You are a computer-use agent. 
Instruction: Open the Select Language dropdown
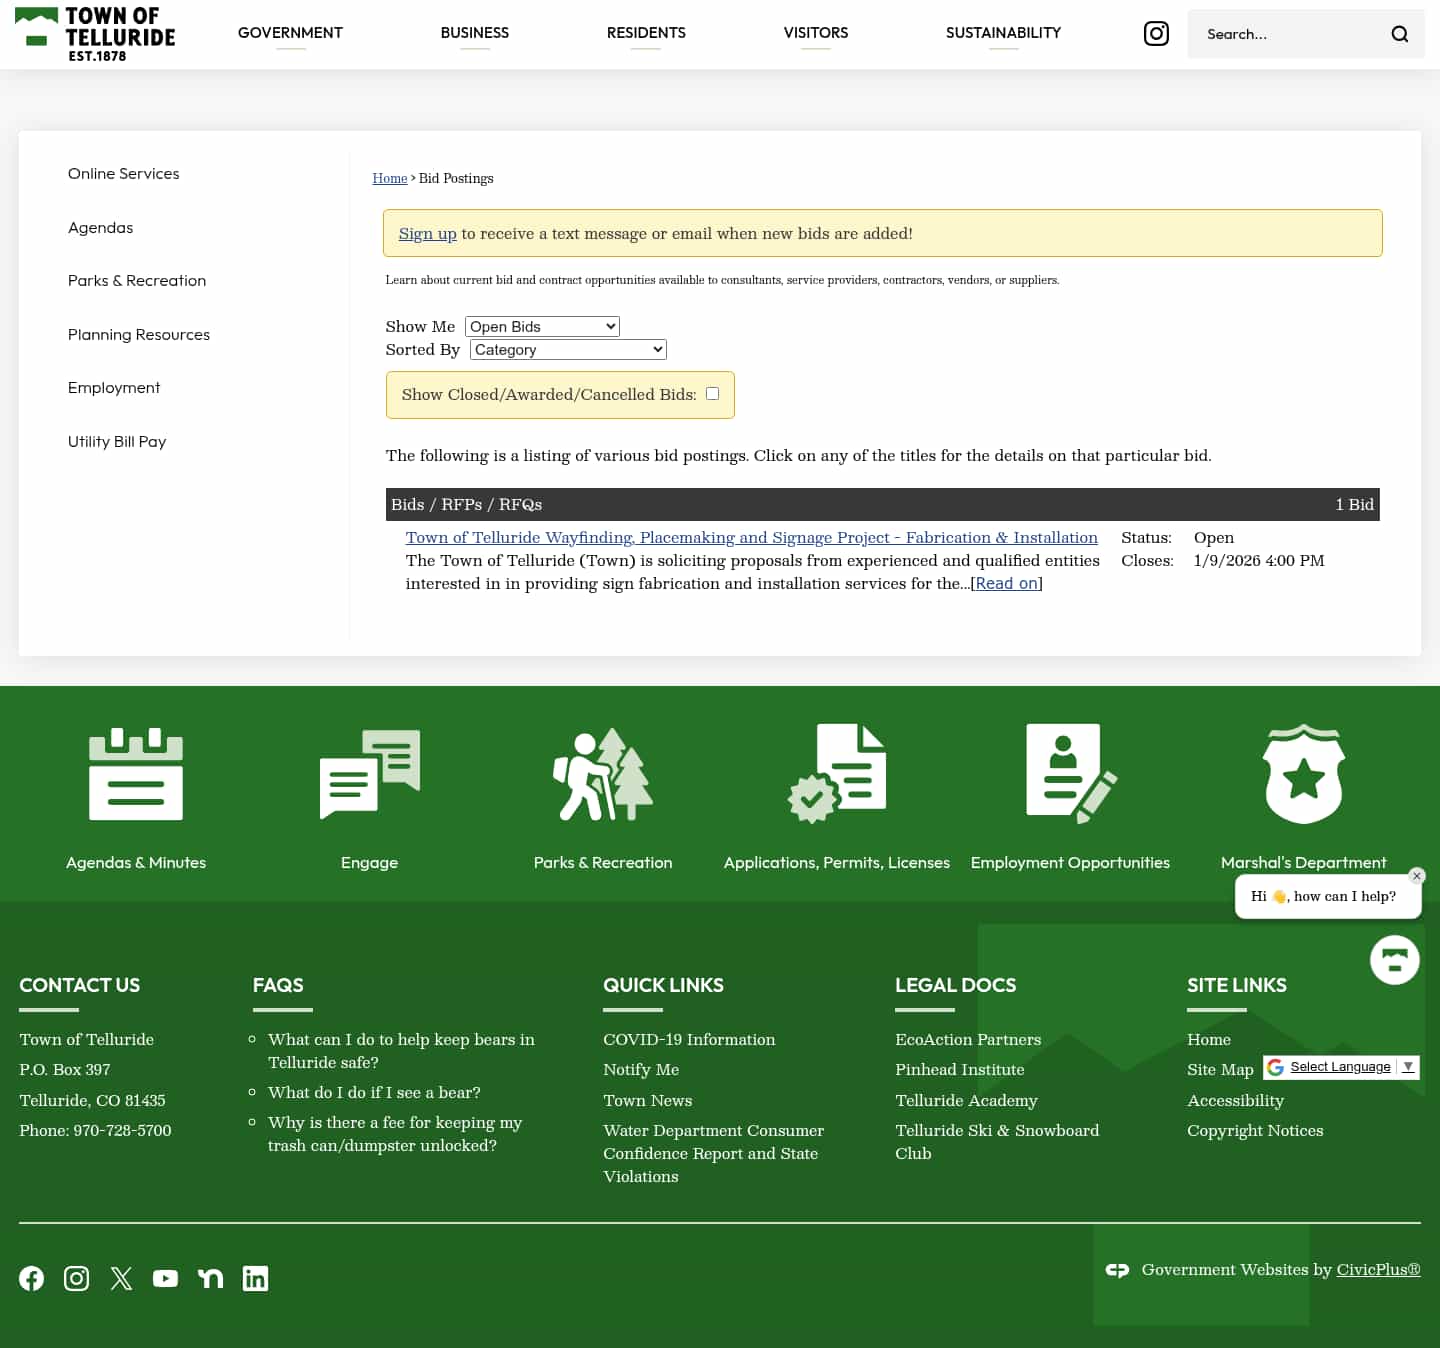pyautogui.click(x=1341, y=1067)
